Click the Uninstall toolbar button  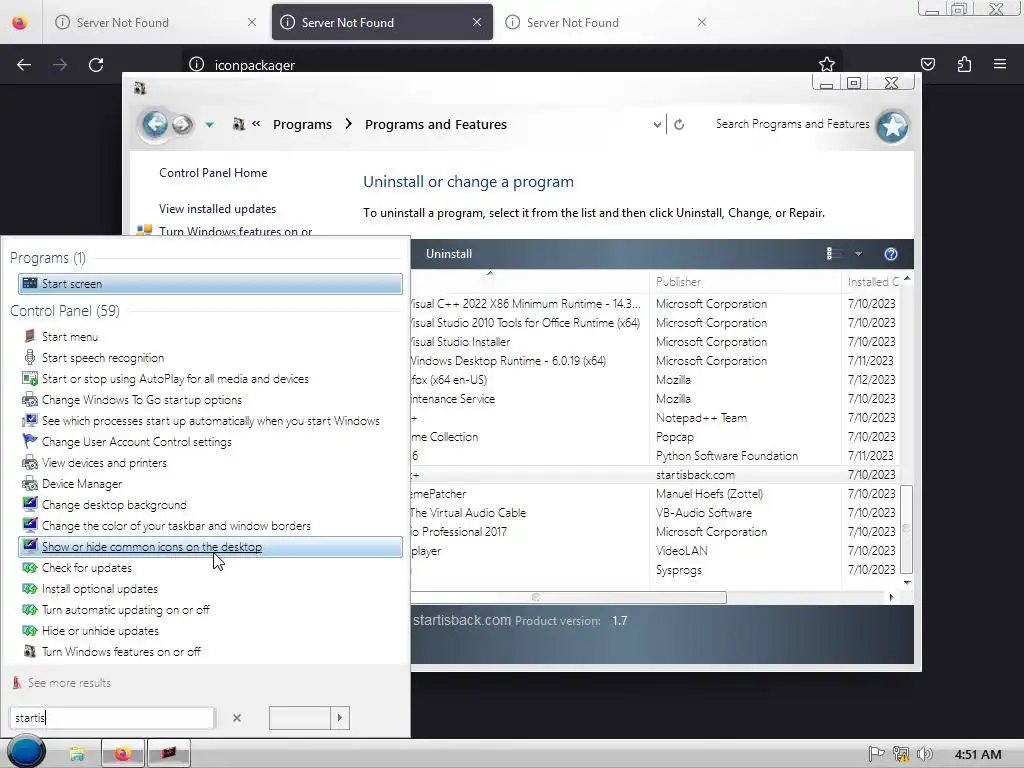point(449,254)
